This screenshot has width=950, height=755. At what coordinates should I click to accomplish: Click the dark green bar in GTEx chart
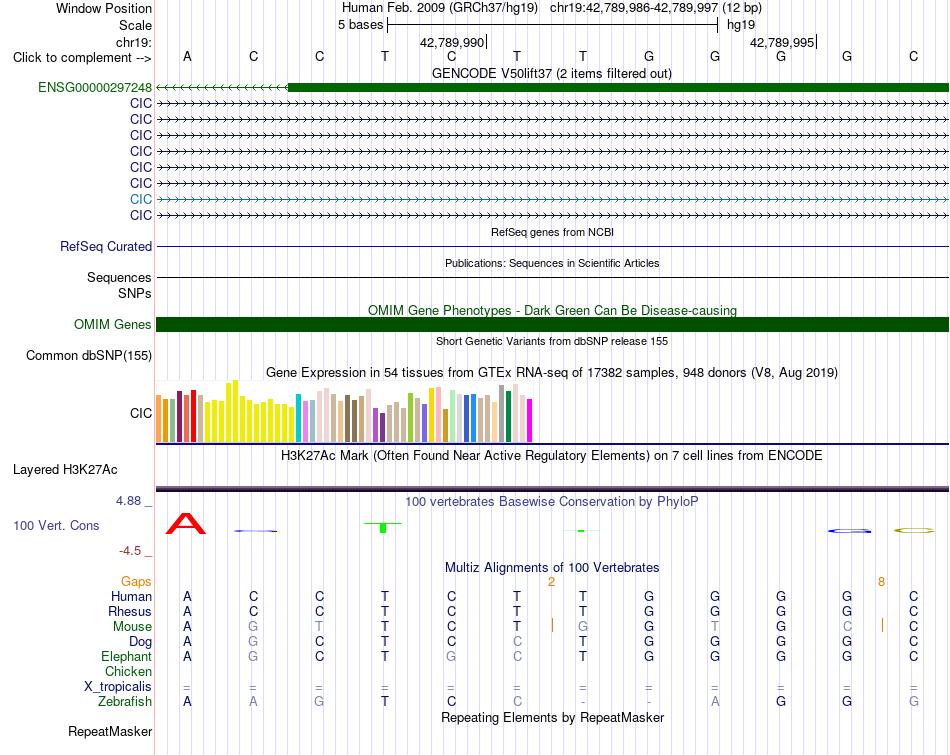[508, 417]
